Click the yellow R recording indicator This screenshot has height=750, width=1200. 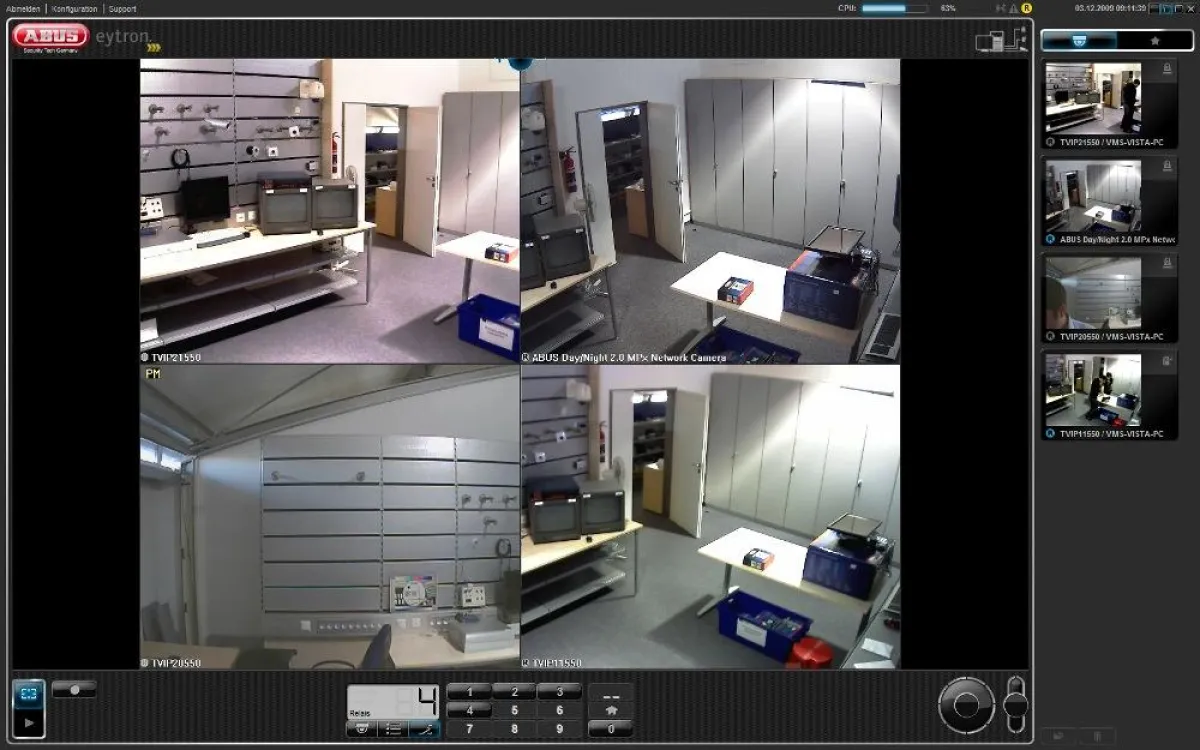coord(1026,8)
